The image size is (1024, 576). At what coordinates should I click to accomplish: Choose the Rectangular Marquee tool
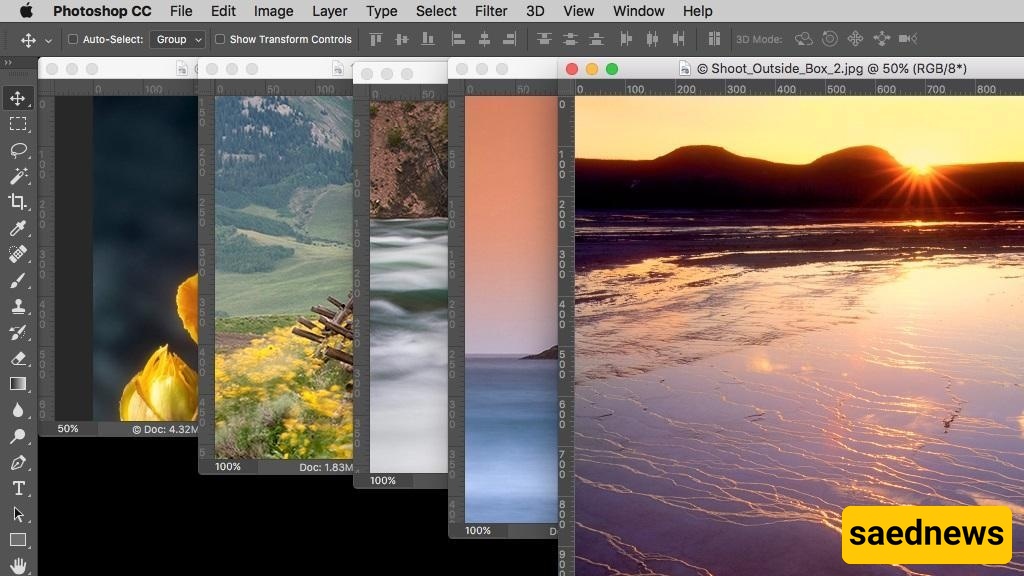pyautogui.click(x=18, y=124)
